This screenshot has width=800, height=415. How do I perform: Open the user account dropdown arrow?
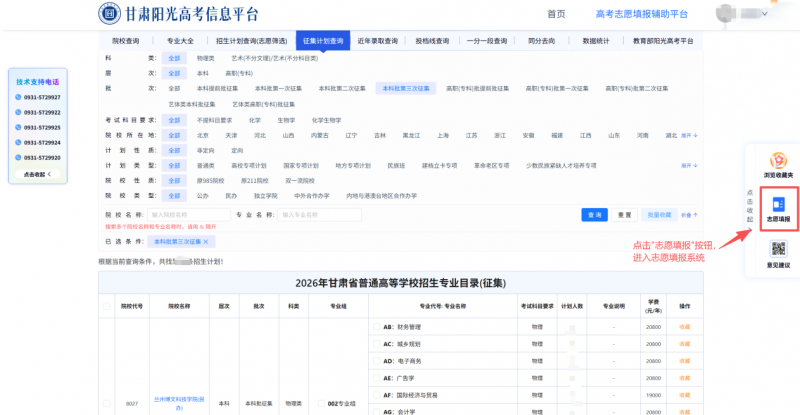[x=764, y=14]
